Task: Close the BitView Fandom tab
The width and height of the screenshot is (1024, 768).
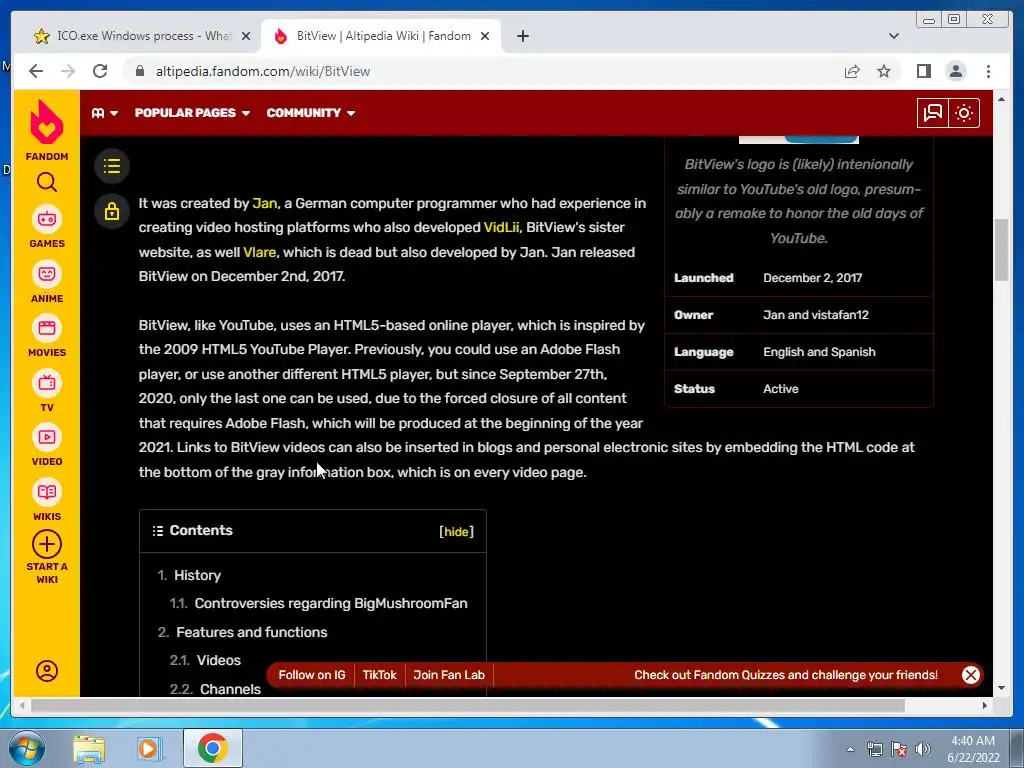Action: click(485, 36)
